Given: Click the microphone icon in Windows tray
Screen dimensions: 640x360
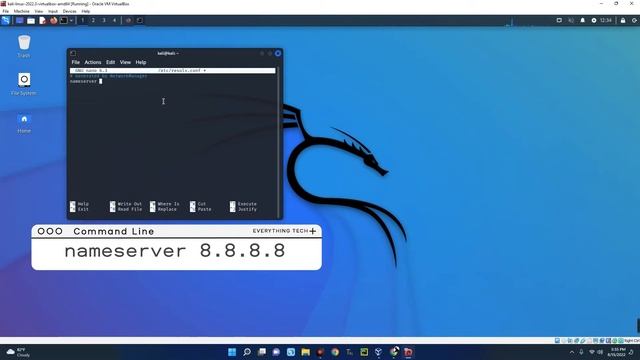Looking at the screenshot, I should click(x=581, y=352).
